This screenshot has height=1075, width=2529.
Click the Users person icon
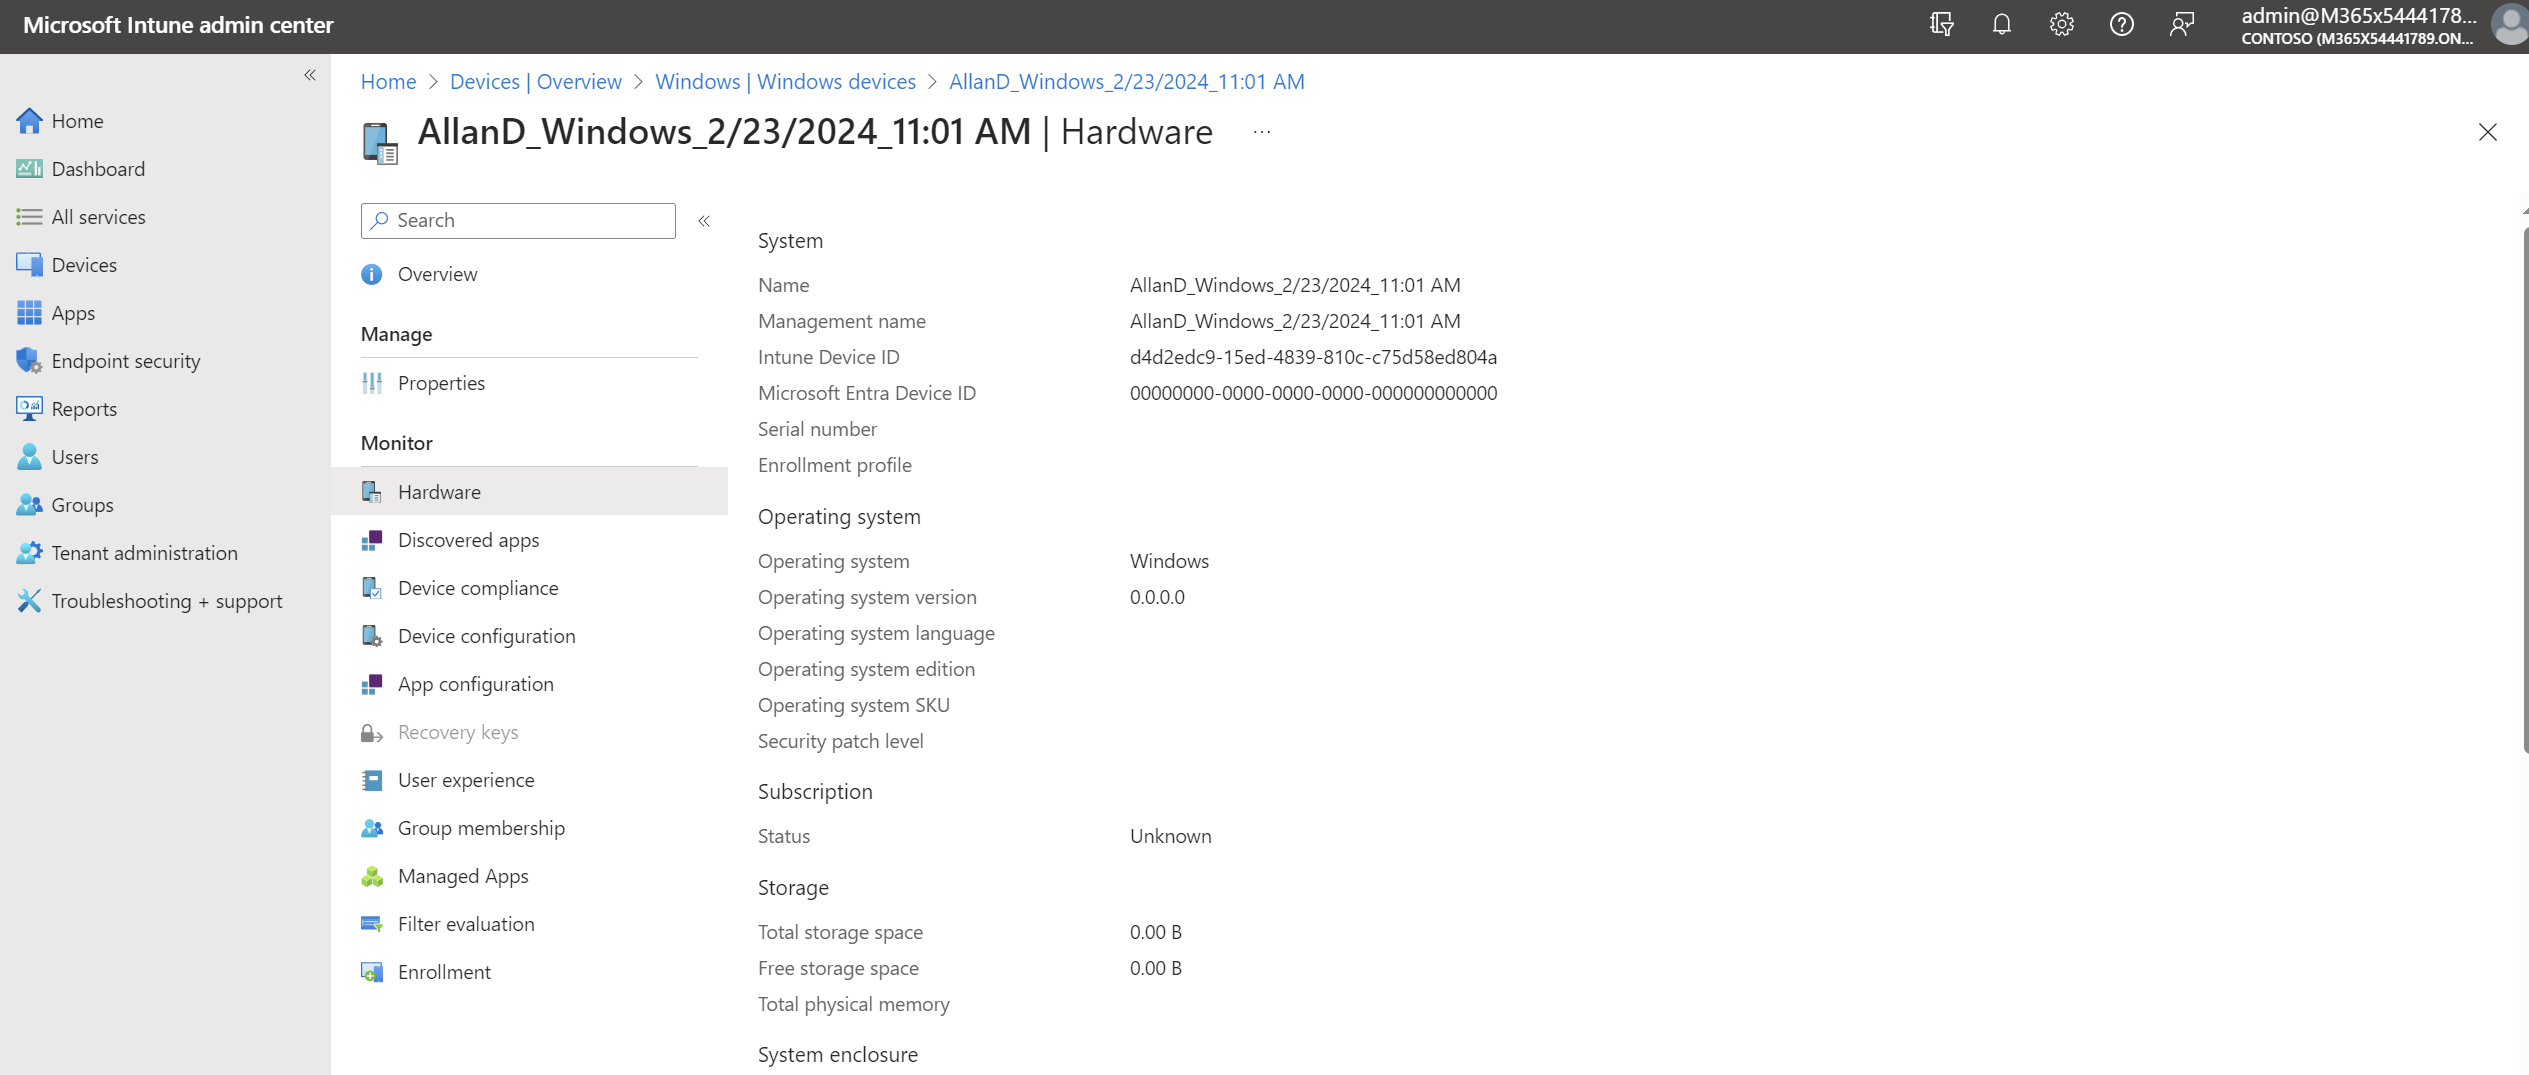[x=29, y=457]
